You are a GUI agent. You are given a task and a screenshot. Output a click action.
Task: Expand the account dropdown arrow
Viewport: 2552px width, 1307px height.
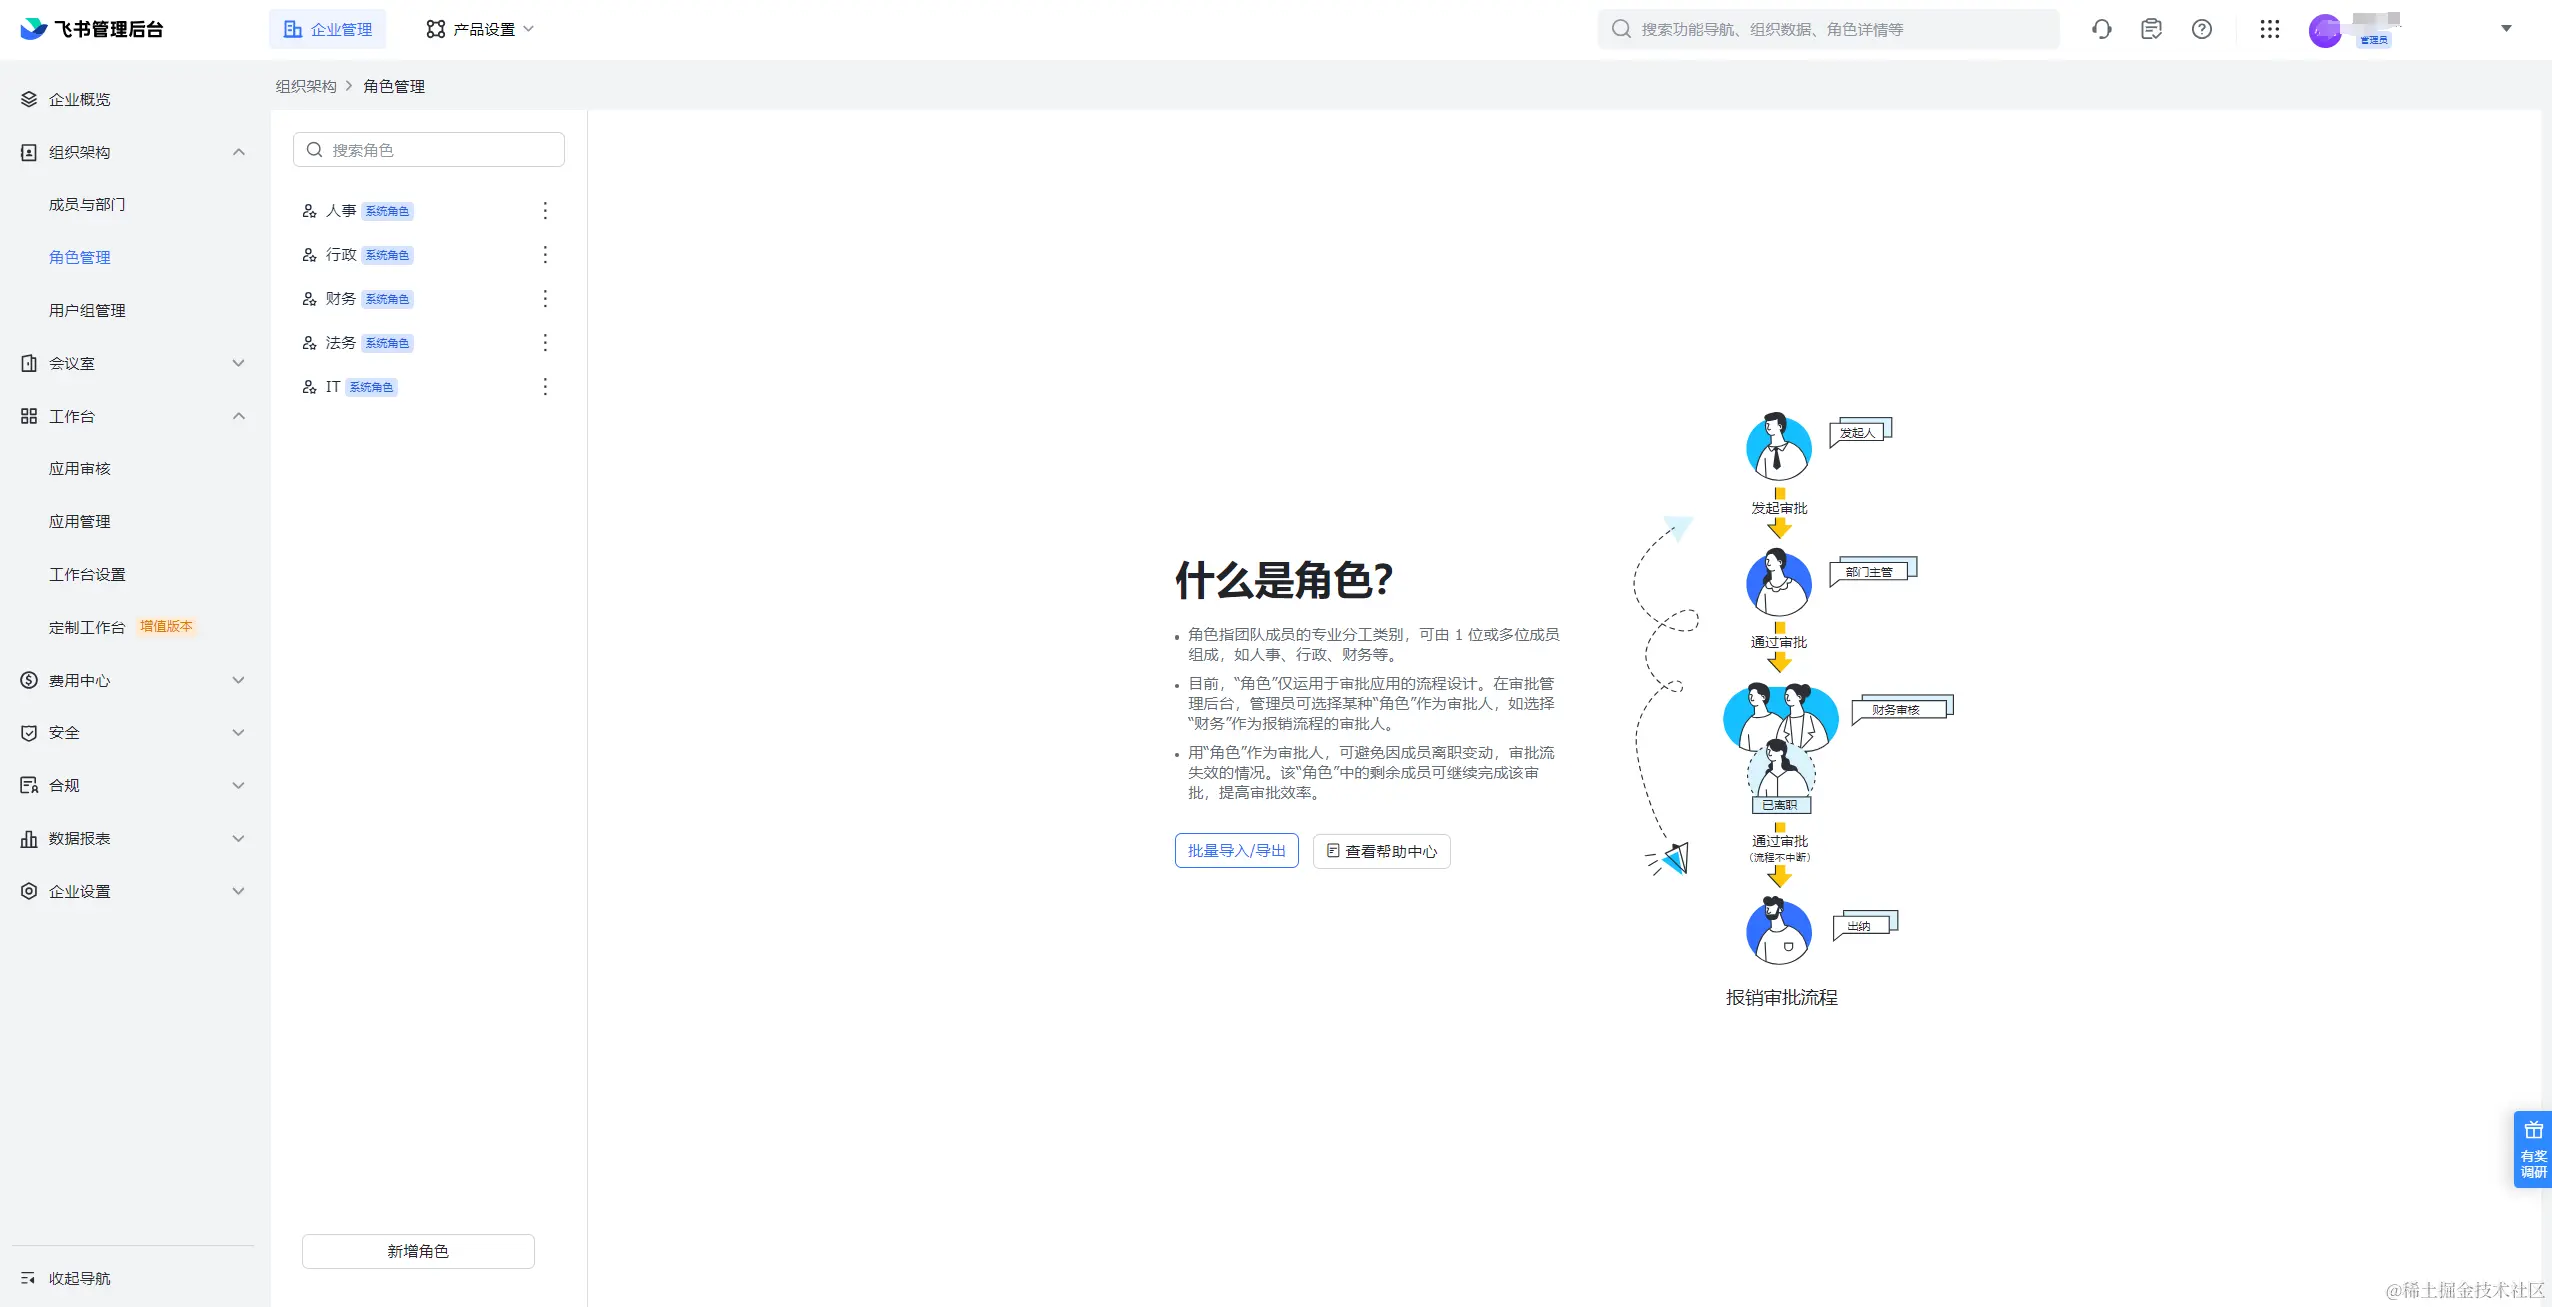[2506, 29]
